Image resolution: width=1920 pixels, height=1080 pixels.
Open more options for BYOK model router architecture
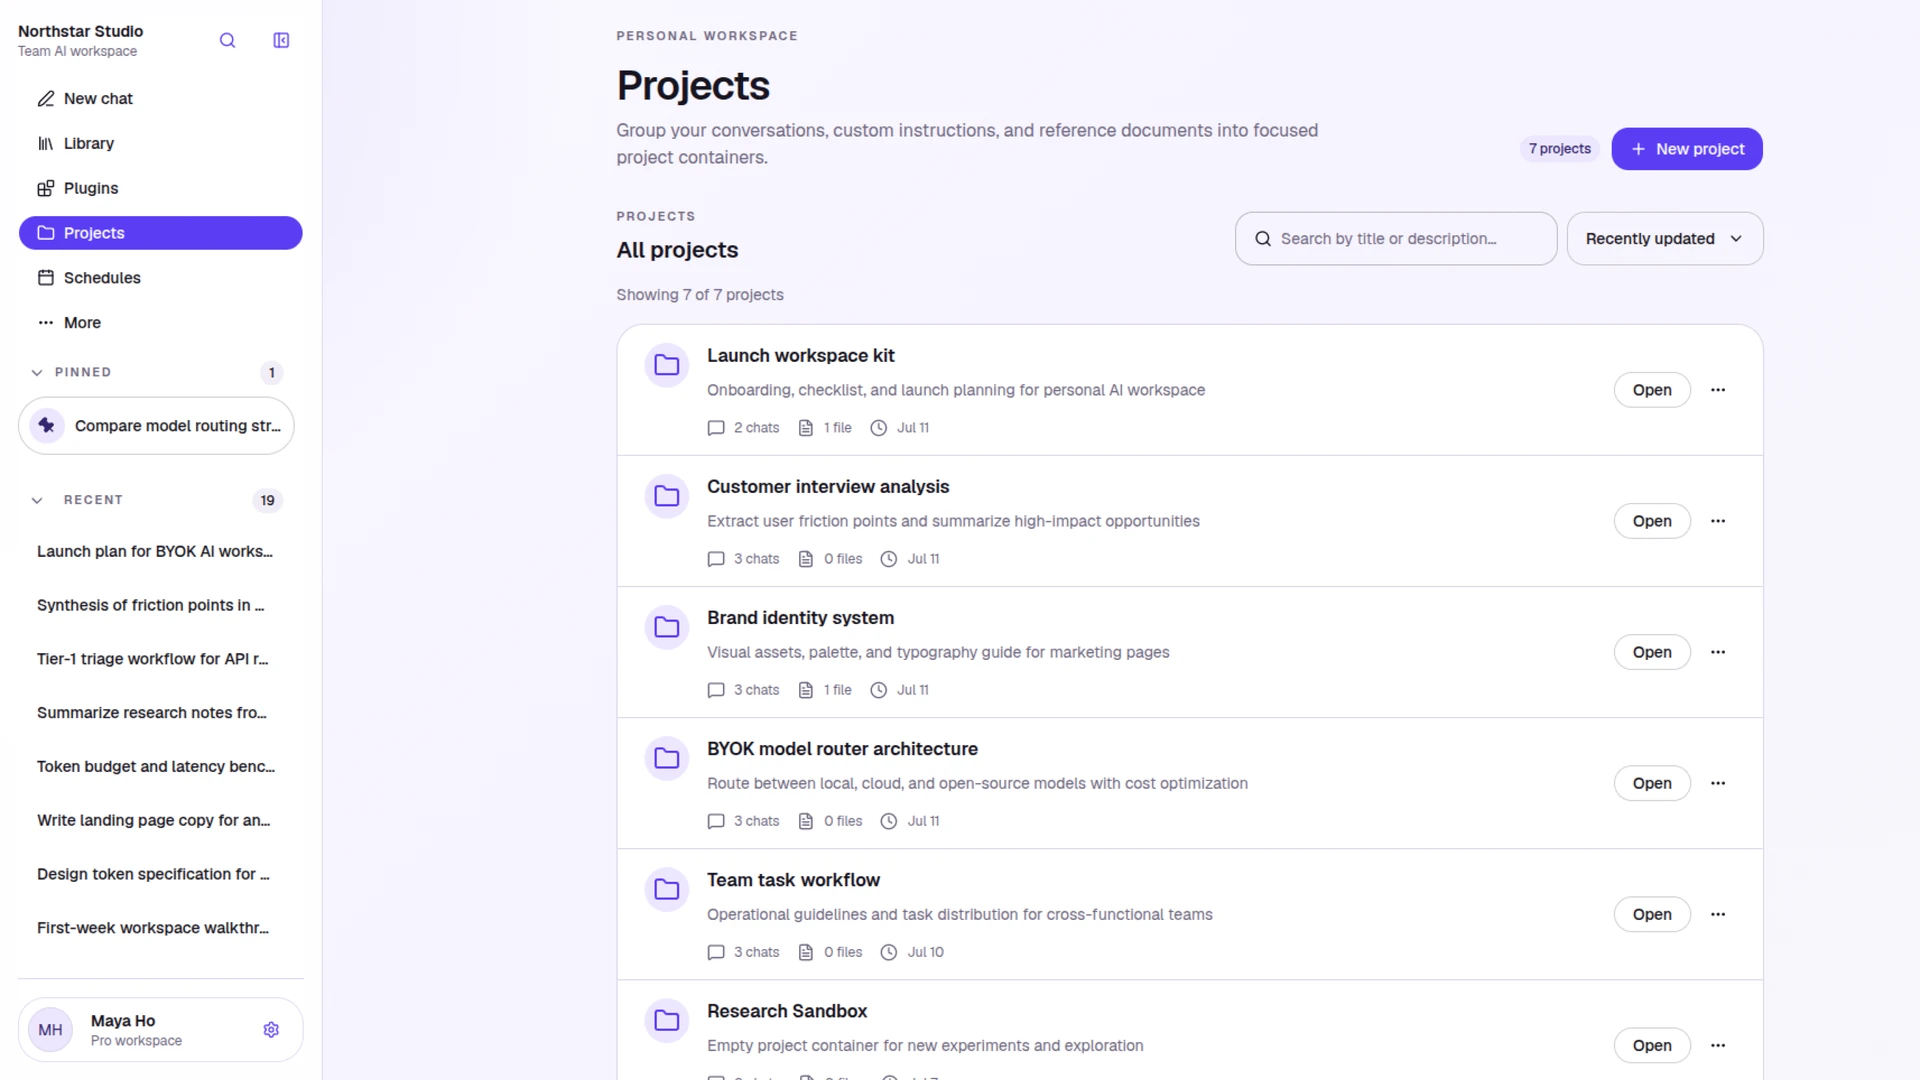tap(1718, 783)
